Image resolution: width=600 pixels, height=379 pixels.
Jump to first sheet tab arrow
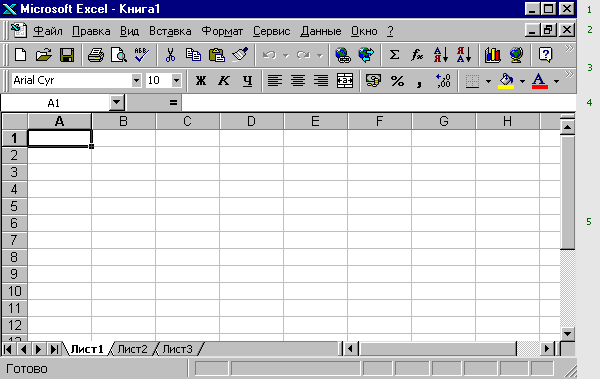8,349
